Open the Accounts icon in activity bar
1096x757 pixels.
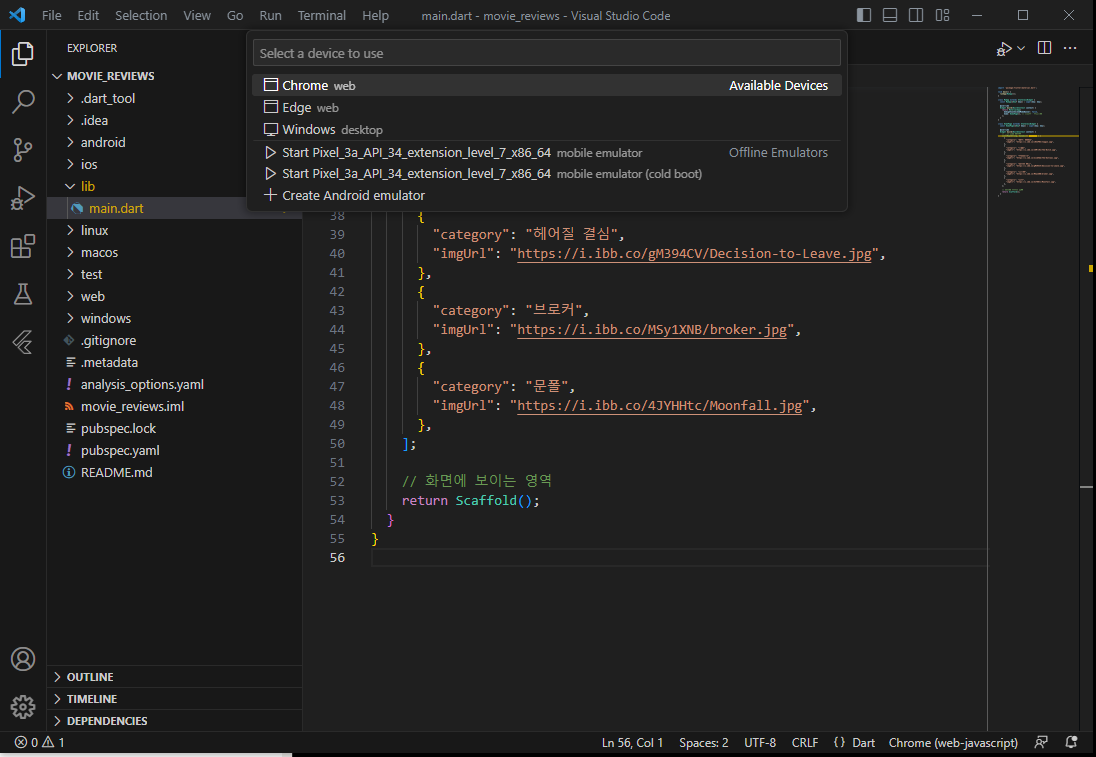[x=22, y=659]
